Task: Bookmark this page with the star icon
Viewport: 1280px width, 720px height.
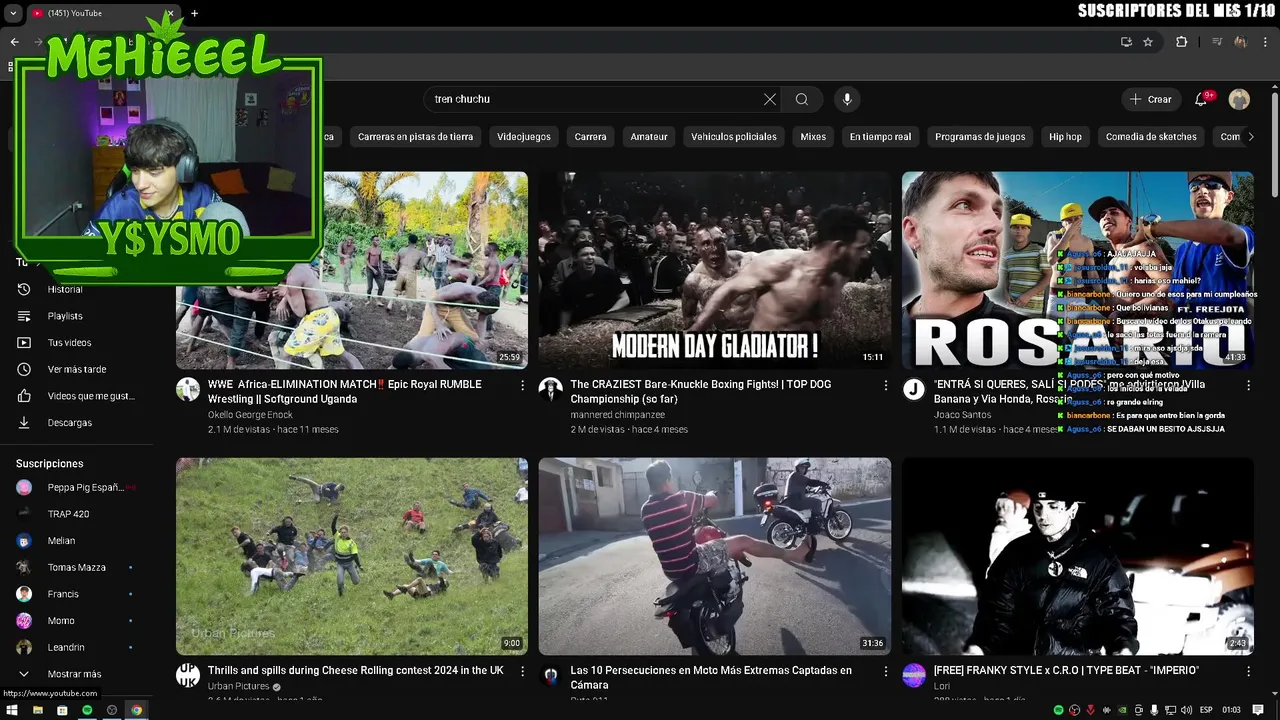Action: pos(1148,42)
